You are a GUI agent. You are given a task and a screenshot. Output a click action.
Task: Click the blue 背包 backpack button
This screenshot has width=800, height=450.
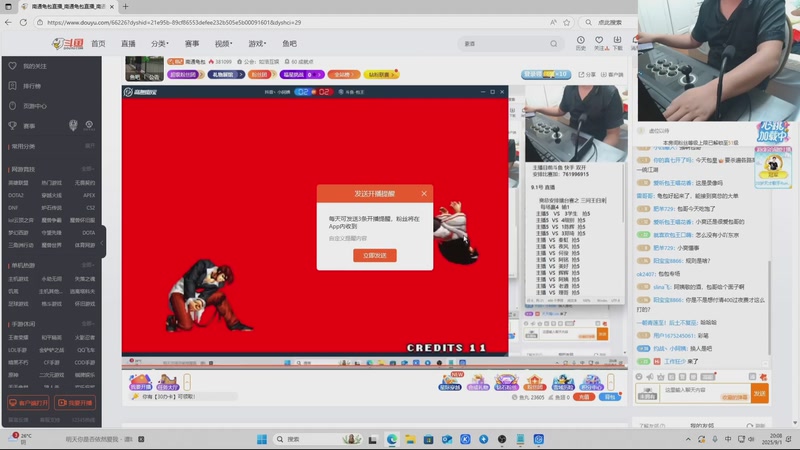pyautogui.click(x=610, y=397)
